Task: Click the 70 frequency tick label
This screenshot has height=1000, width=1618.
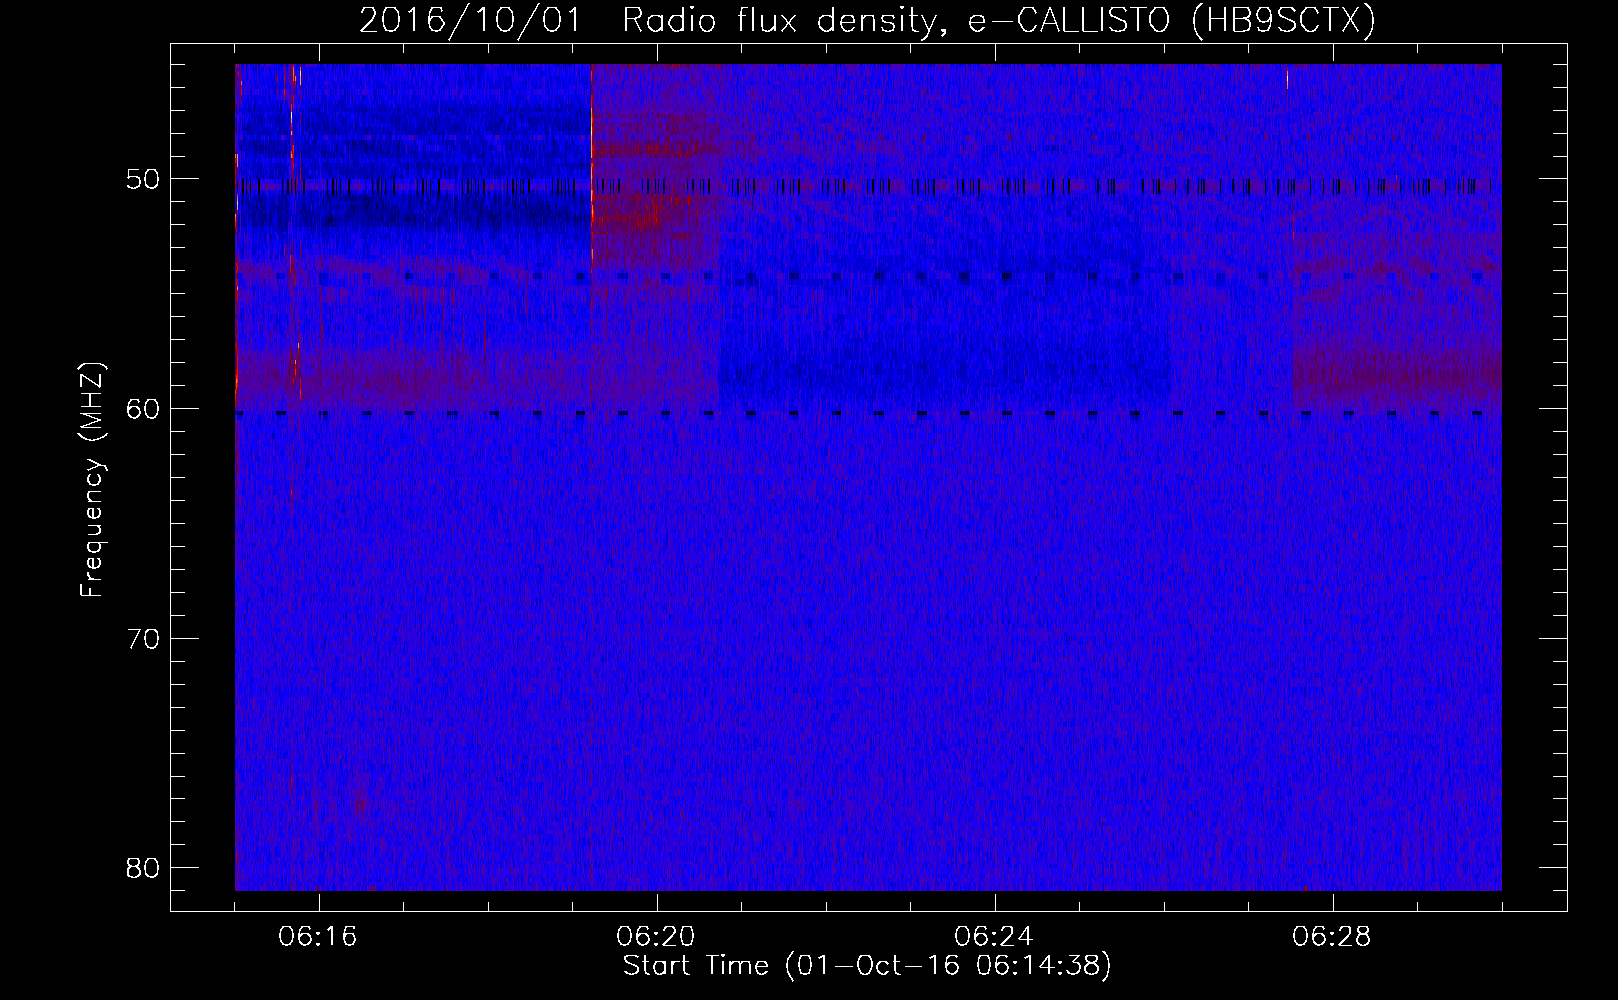Action: pyautogui.click(x=144, y=639)
